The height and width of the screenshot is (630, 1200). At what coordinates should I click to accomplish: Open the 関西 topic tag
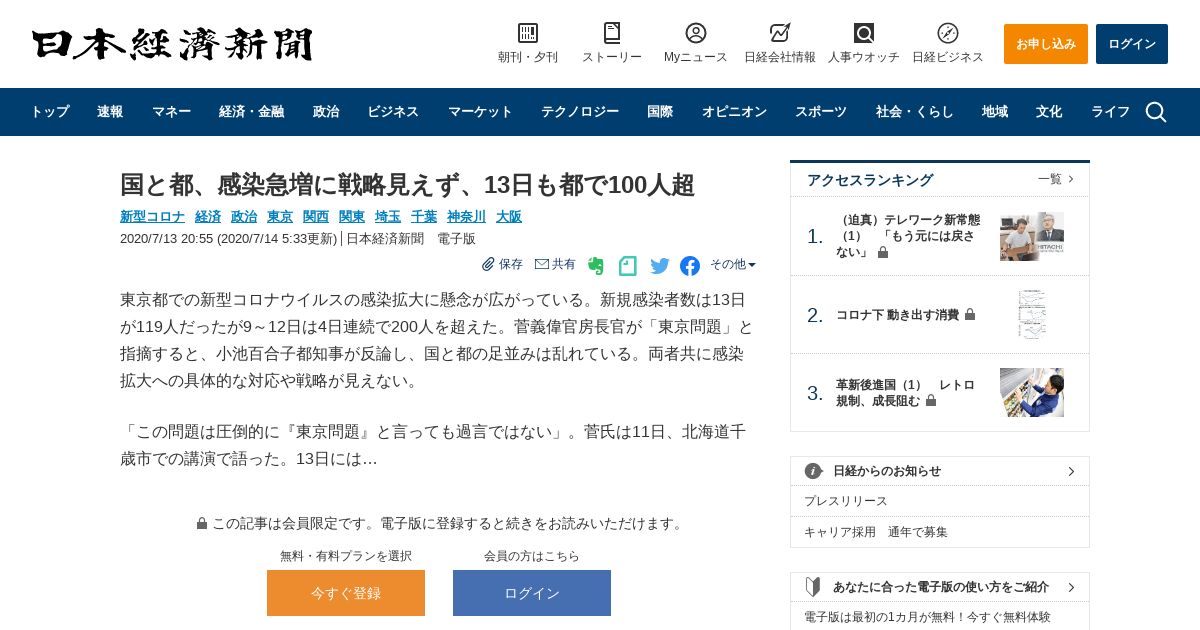click(316, 216)
